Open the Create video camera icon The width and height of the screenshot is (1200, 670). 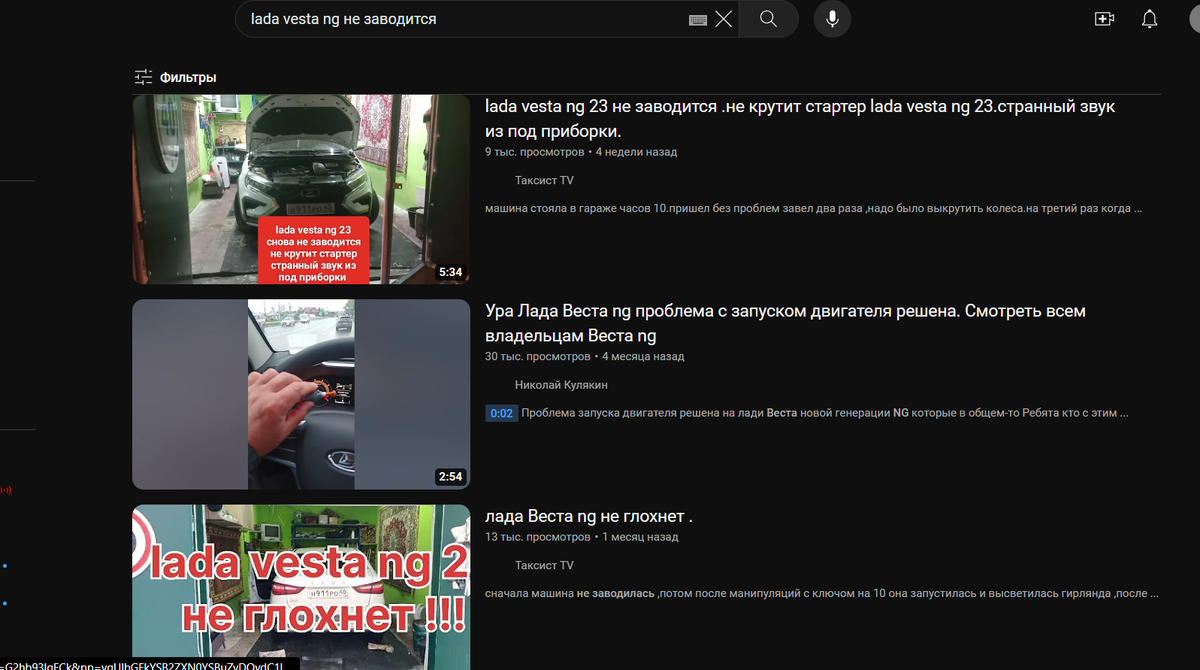click(x=1104, y=19)
